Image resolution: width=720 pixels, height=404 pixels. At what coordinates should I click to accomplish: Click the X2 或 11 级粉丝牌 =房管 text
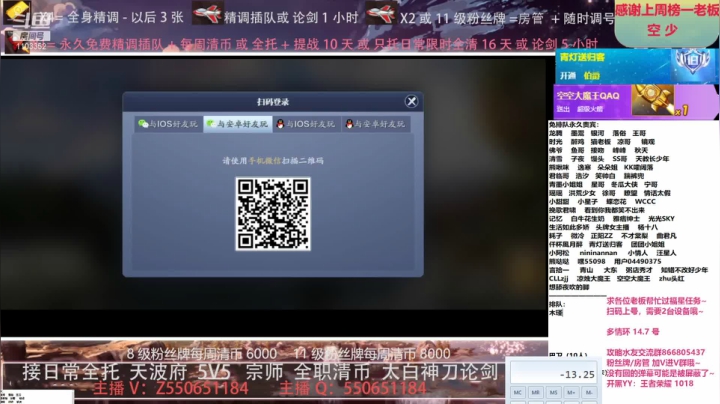point(471,18)
